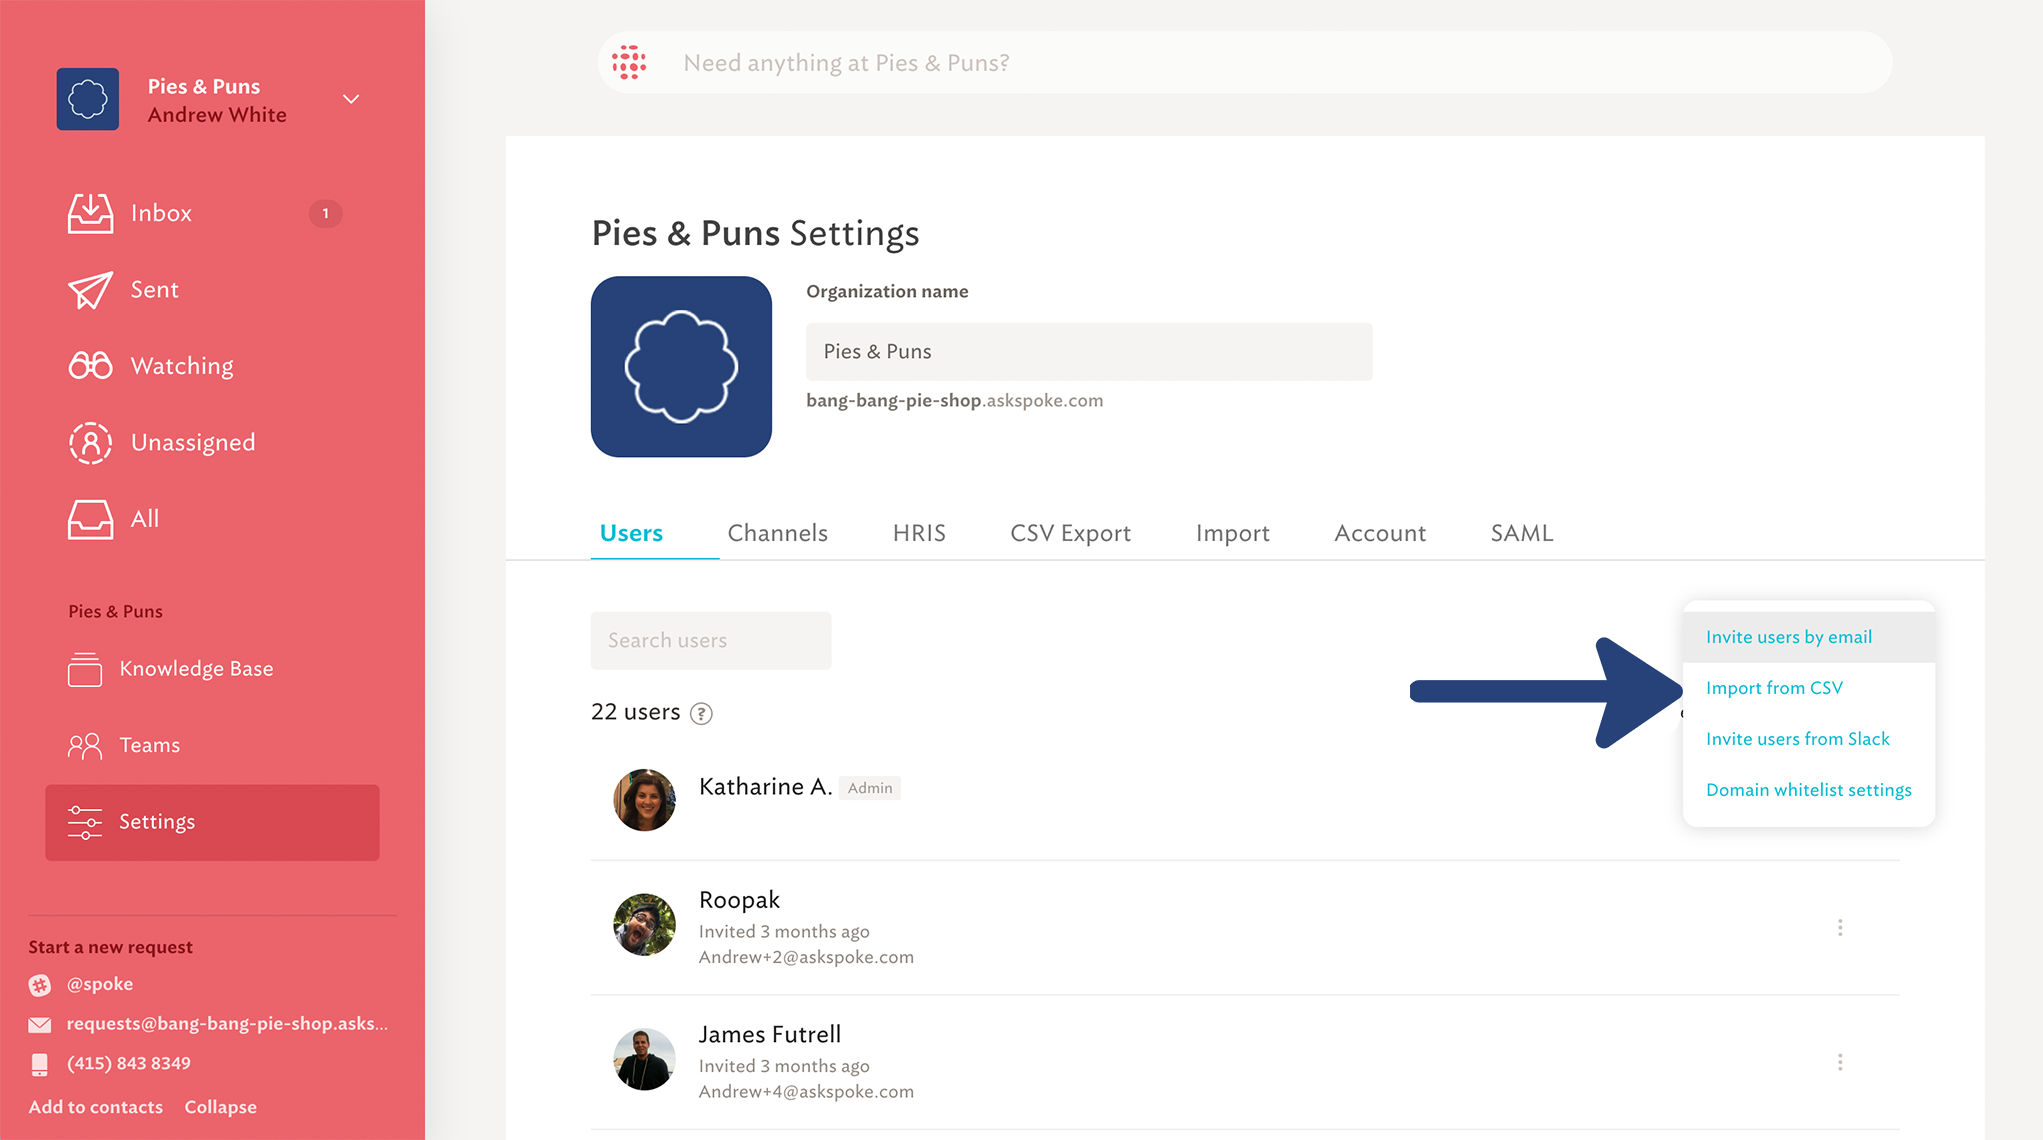Open Watching binoculars icon
This screenshot has height=1140, width=2043.
(90, 366)
